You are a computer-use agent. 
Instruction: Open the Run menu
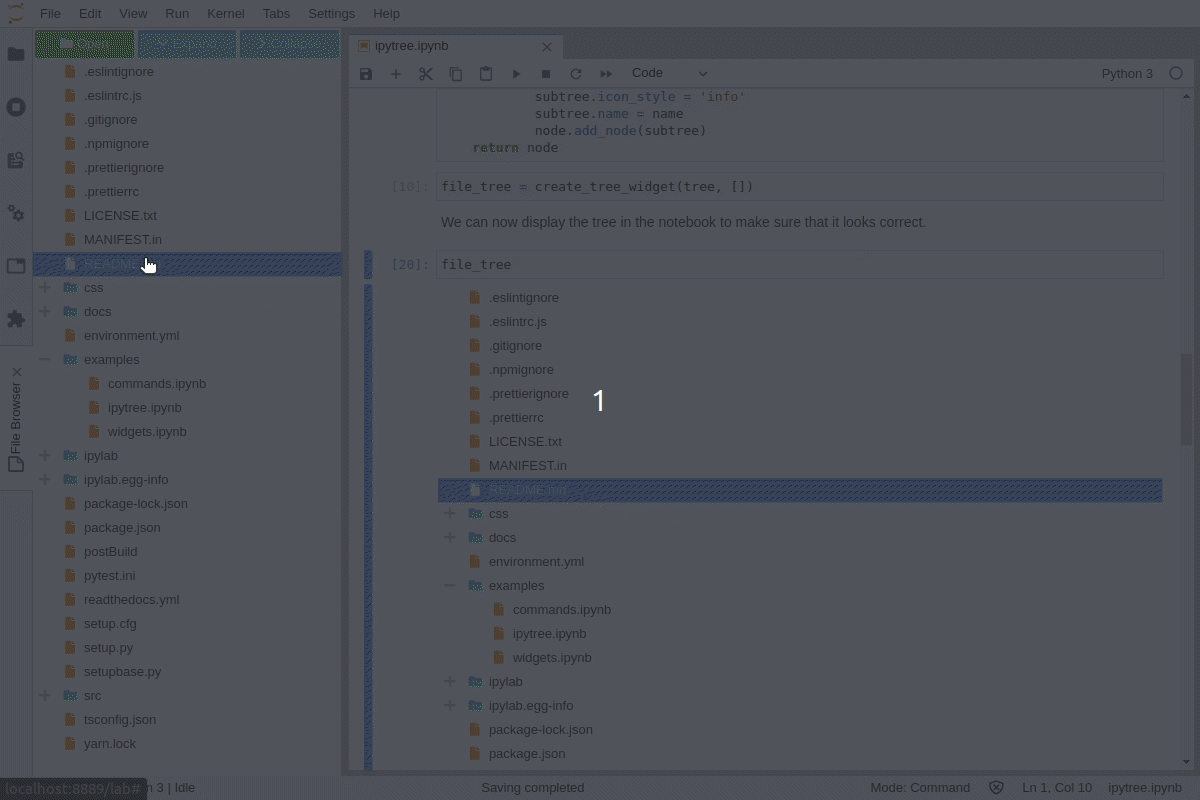[177, 13]
